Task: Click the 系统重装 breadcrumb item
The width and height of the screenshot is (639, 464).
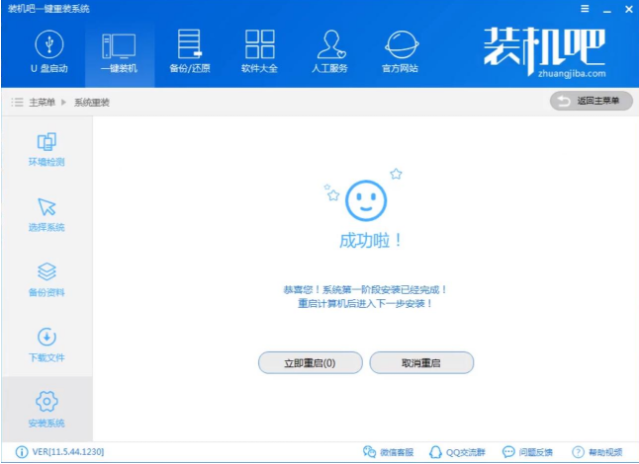Action: tap(92, 102)
